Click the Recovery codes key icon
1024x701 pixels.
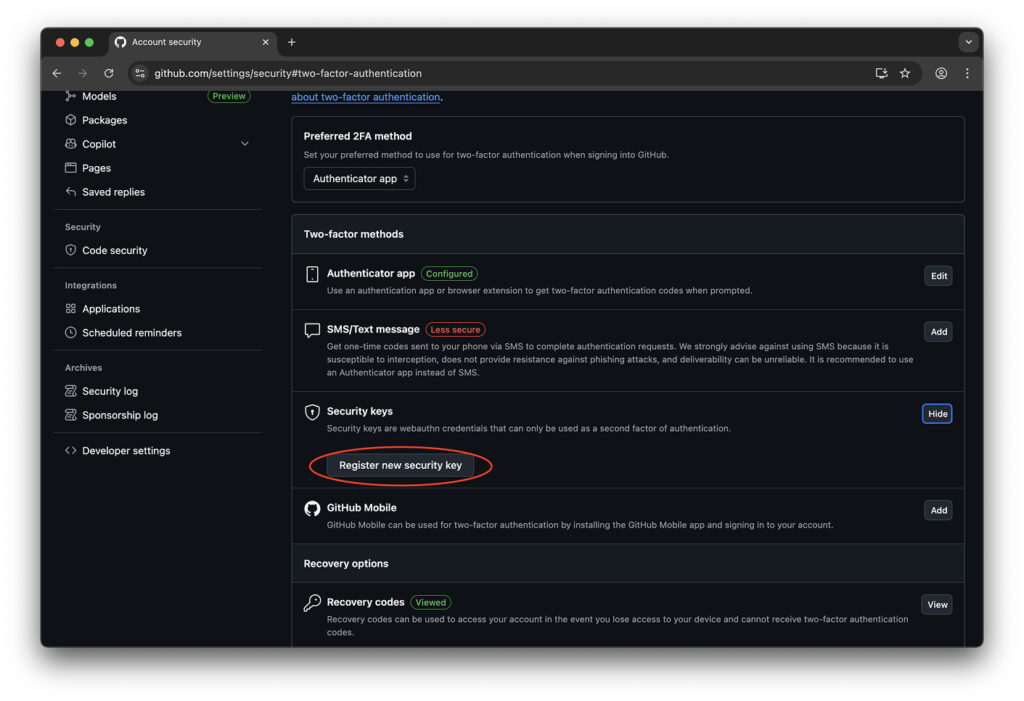[312, 602]
